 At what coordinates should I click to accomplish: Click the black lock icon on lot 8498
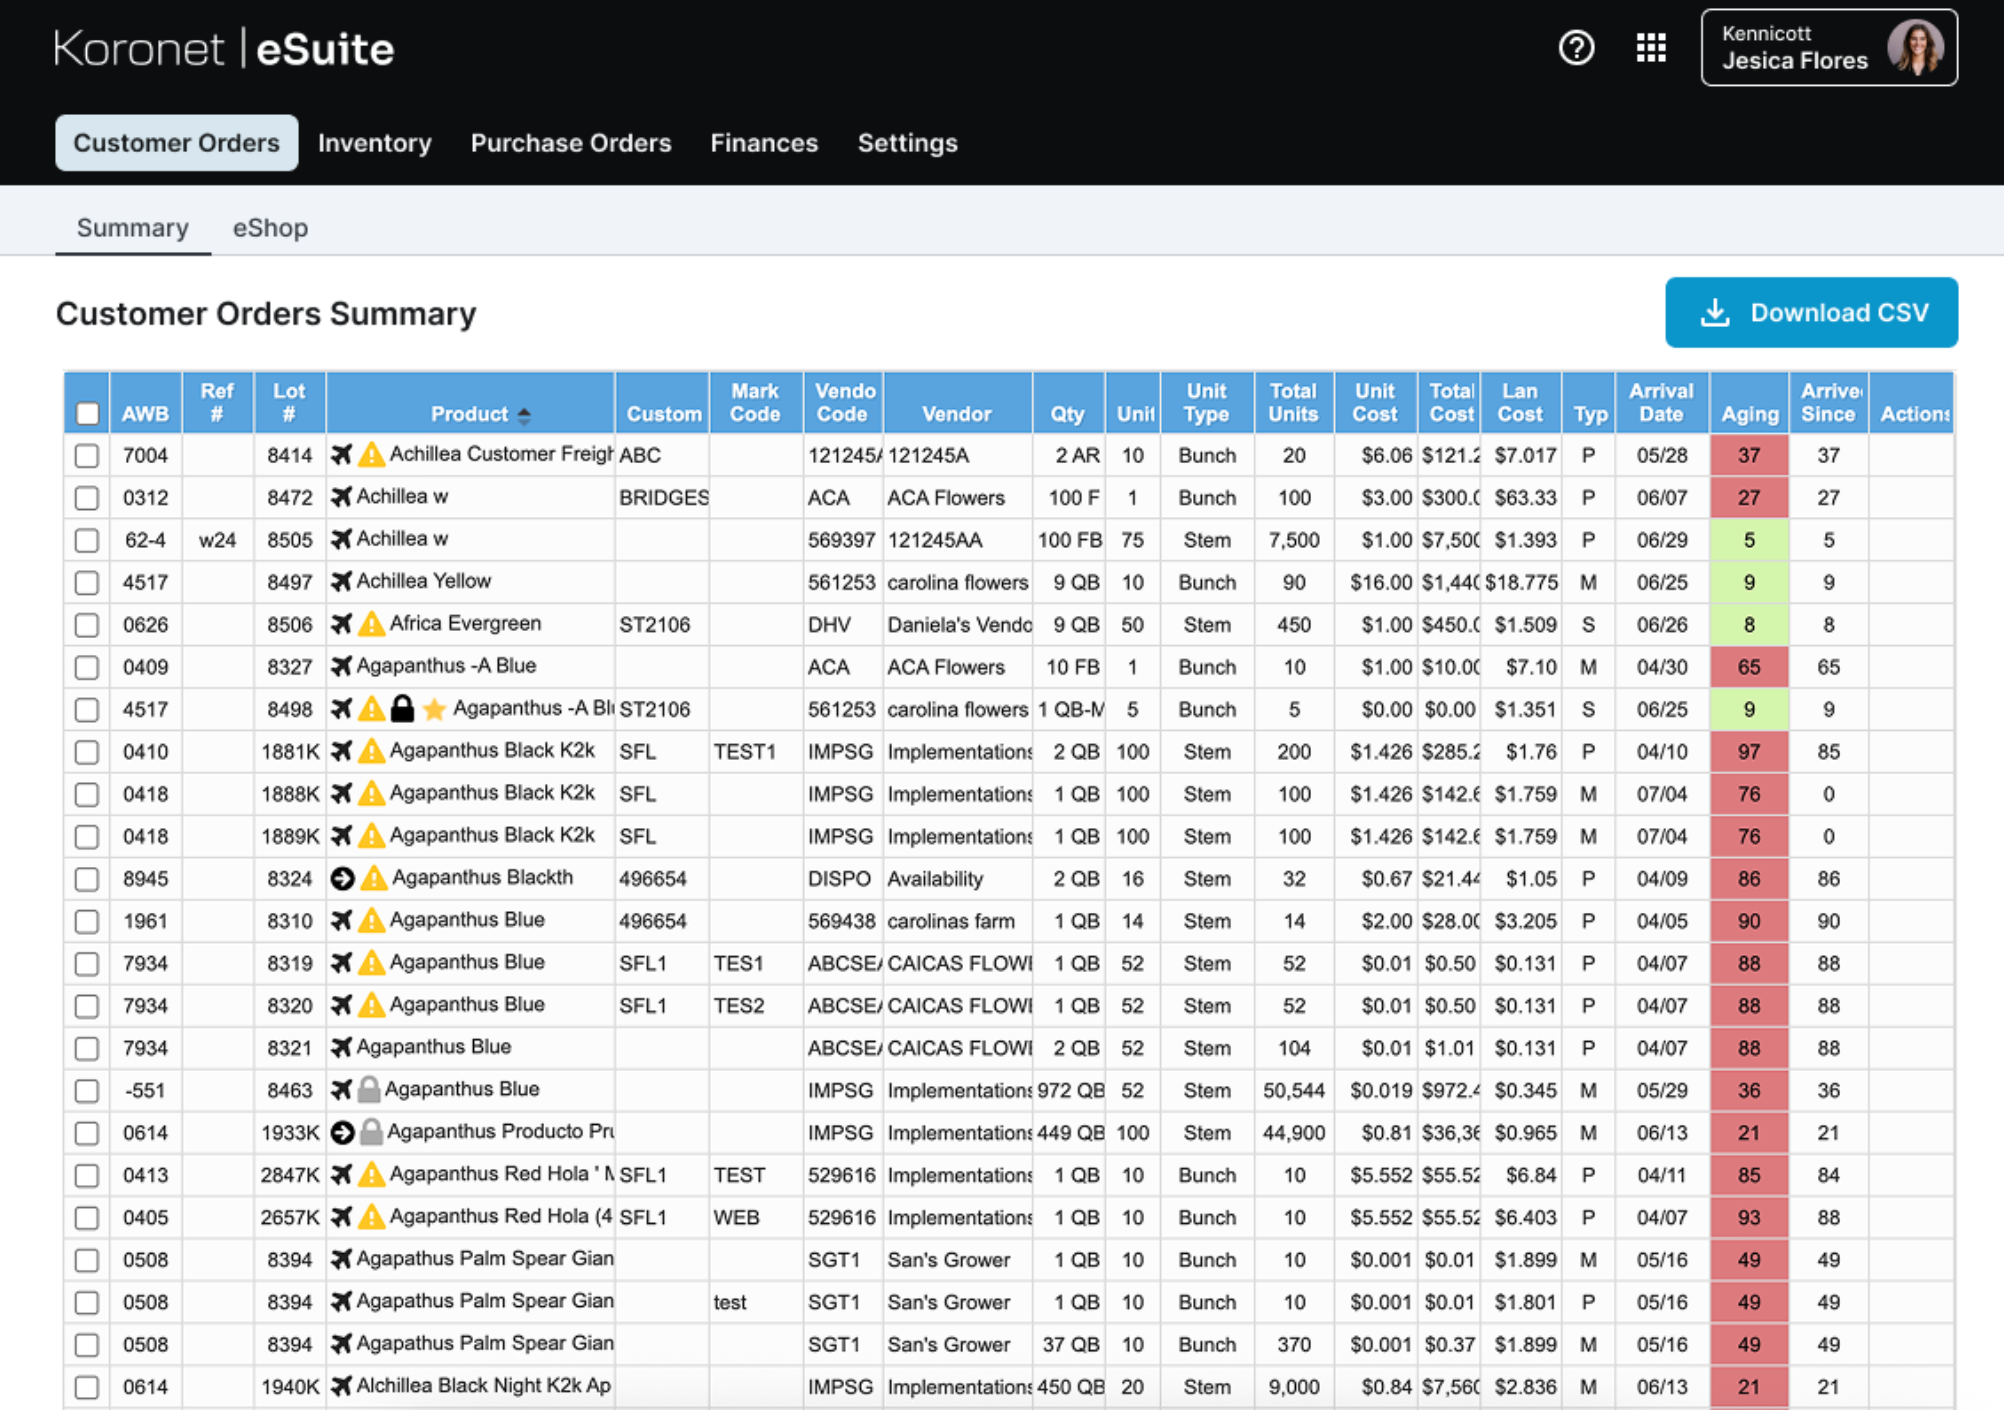(x=404, y=708)
